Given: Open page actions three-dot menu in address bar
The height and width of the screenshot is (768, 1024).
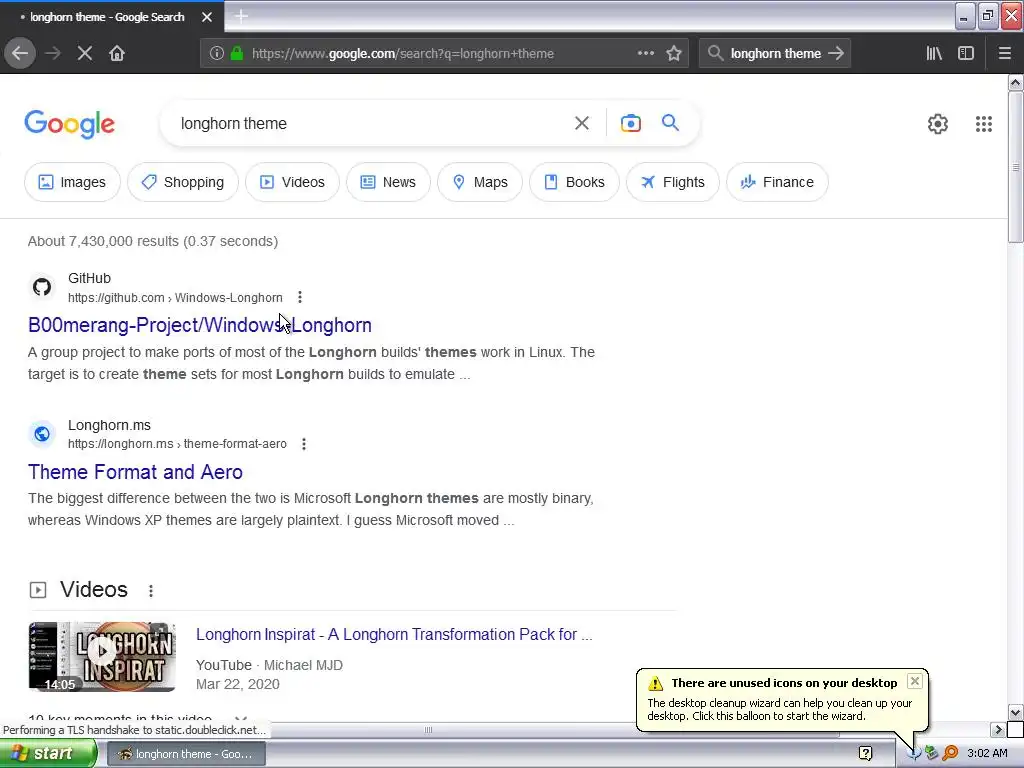Looking at the screenshot, I should tap(645, 54).
